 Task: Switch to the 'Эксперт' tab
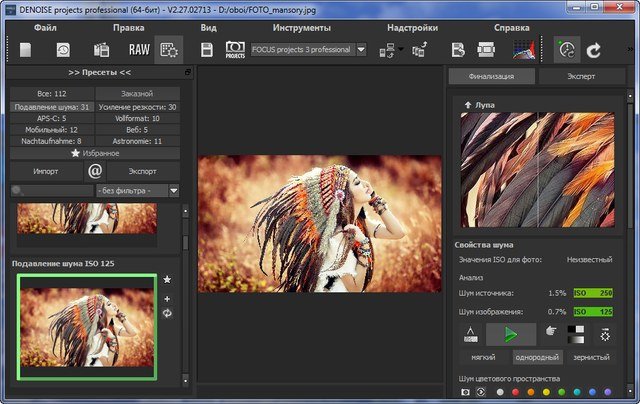[x=581, y=76]
